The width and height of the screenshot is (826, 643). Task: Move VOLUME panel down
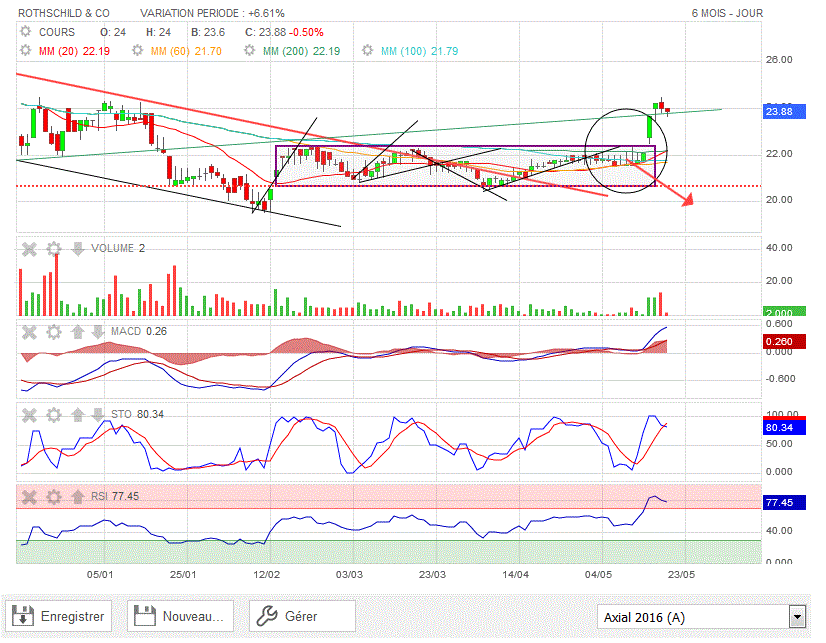coord(76,249)
